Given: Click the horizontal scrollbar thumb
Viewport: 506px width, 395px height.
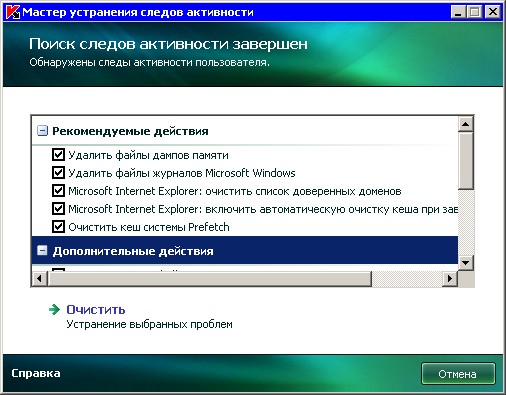Looking at the screenshot, I should point(210,278).
